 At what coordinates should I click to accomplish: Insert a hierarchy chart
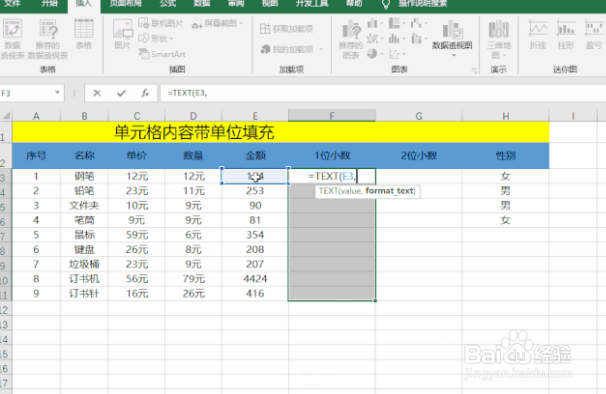click(397, 24)
